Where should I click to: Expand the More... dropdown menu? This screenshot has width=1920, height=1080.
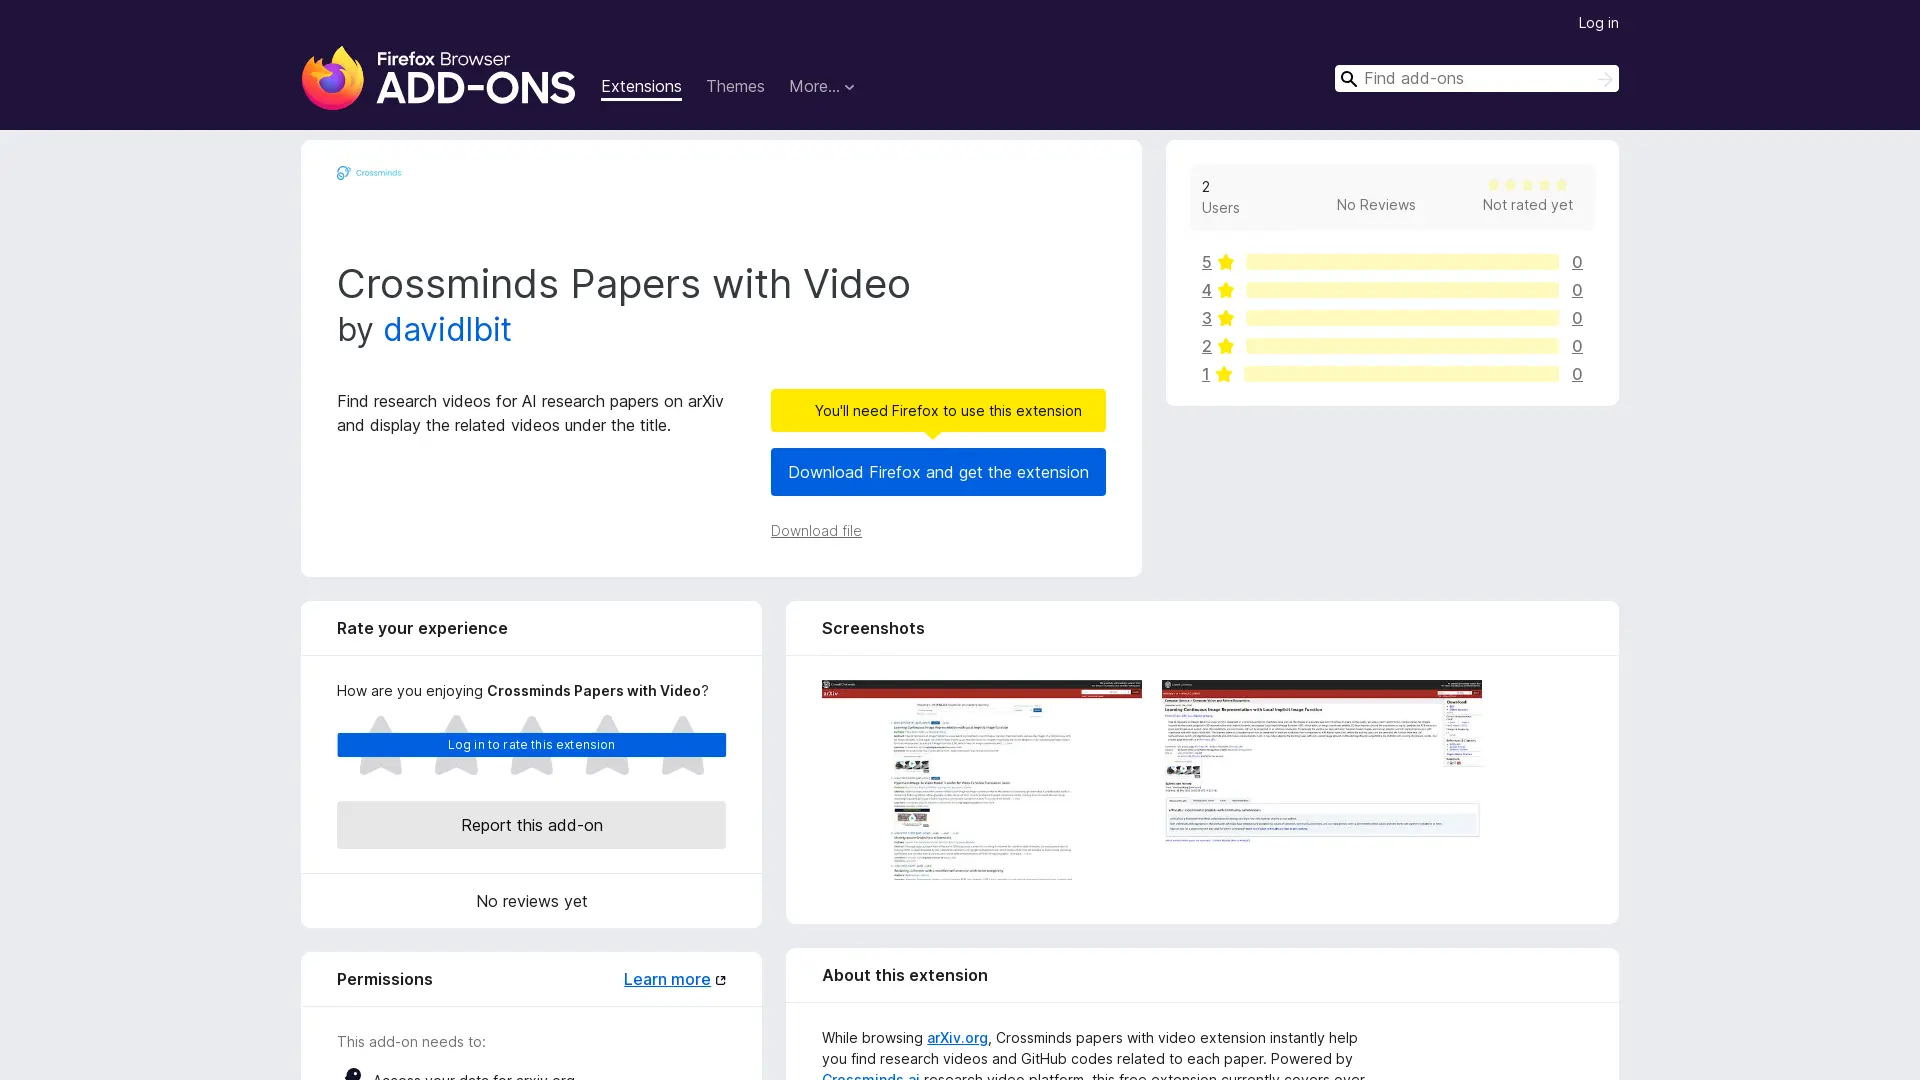click(821, 87)
